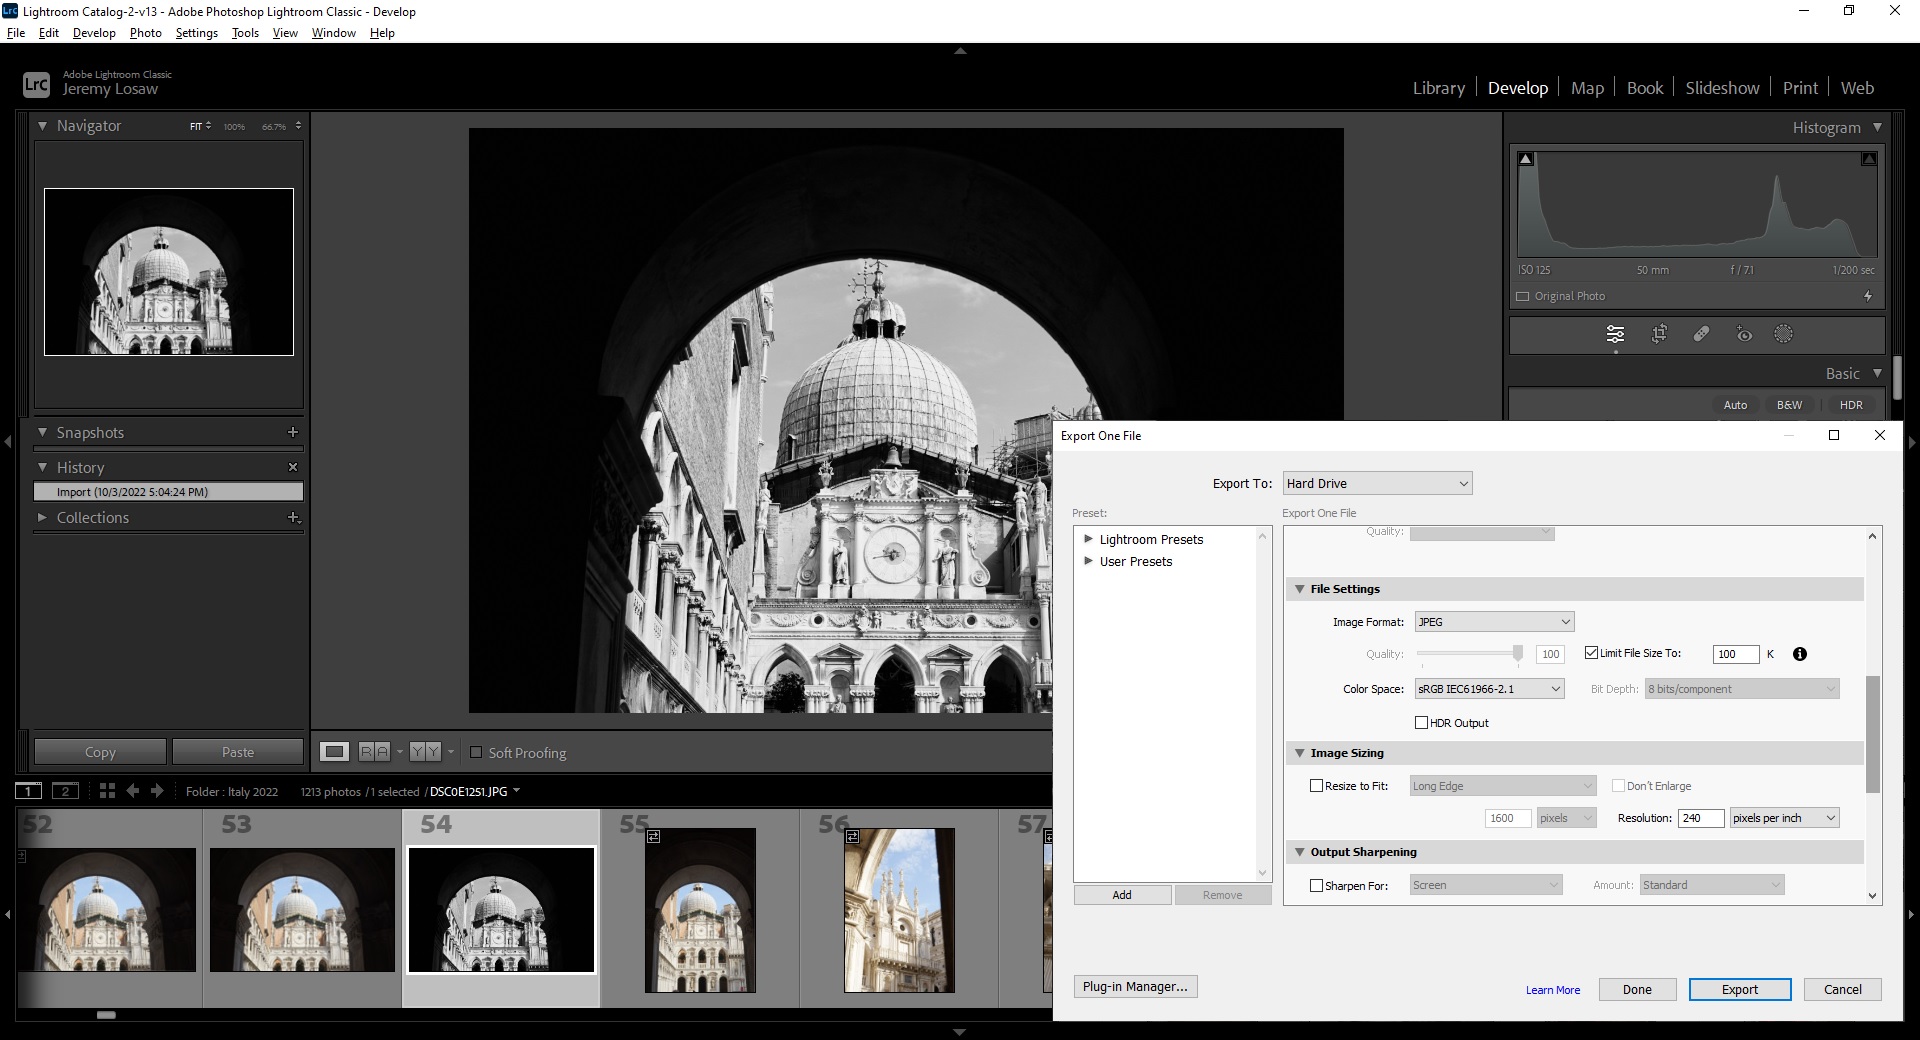The height and width of the screenshot is (1040, 1920).
Task: Collapse the Image Sizing section
Action: point(1299,753)
